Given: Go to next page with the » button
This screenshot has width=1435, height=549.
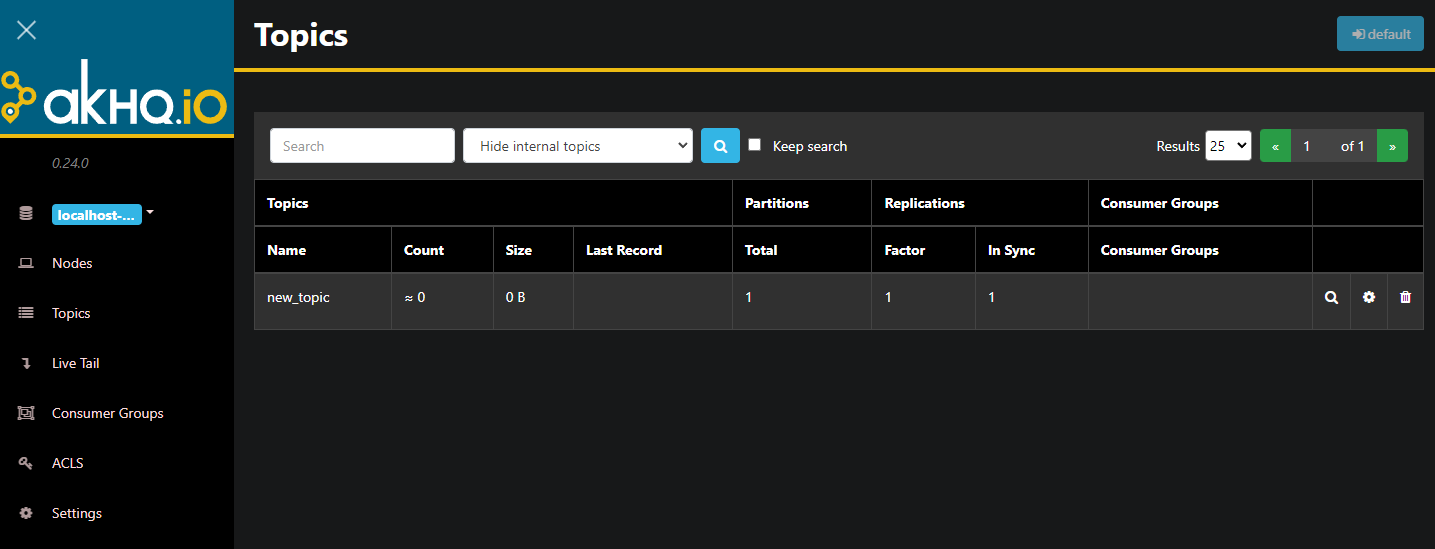Looking at the screenshot, I should click(x=1392, y=146).
